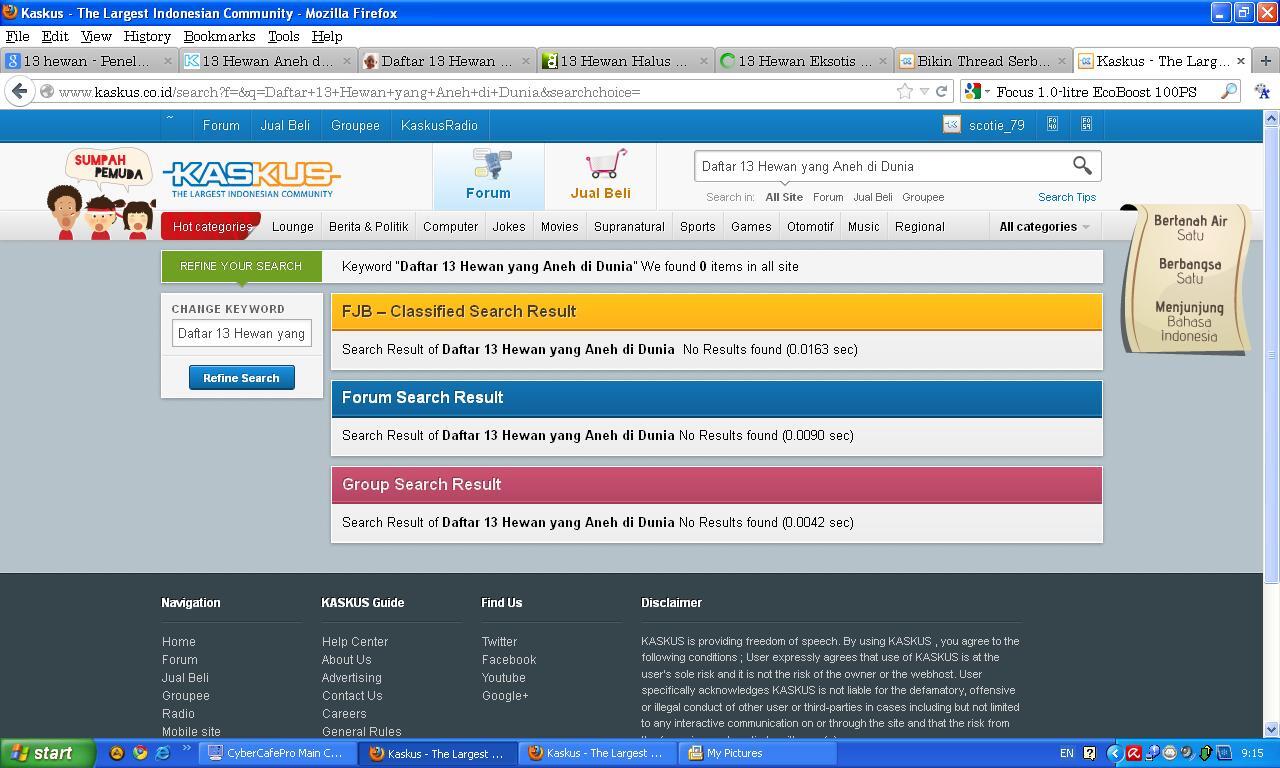Open the History menu
The width and height of the screenshot is (1280, 768).
tap(147, 36)
